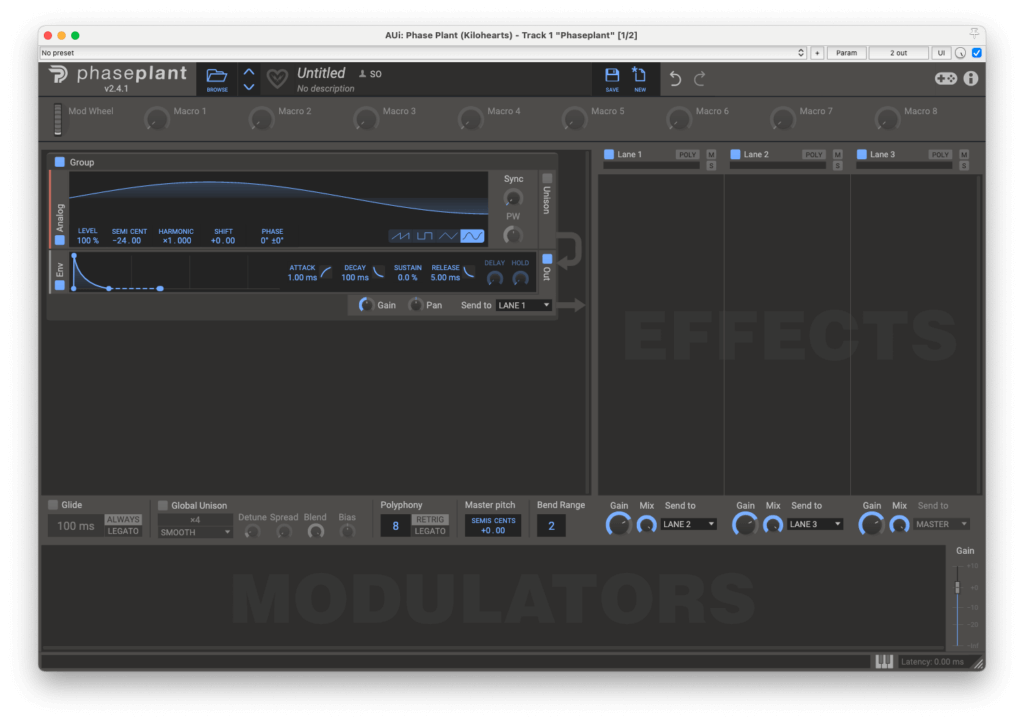The height and width of the screenshot is (722, 1024).
Task: Solo Lane 3 with S button
Action: pyautogui.click(x=964, y=166)
